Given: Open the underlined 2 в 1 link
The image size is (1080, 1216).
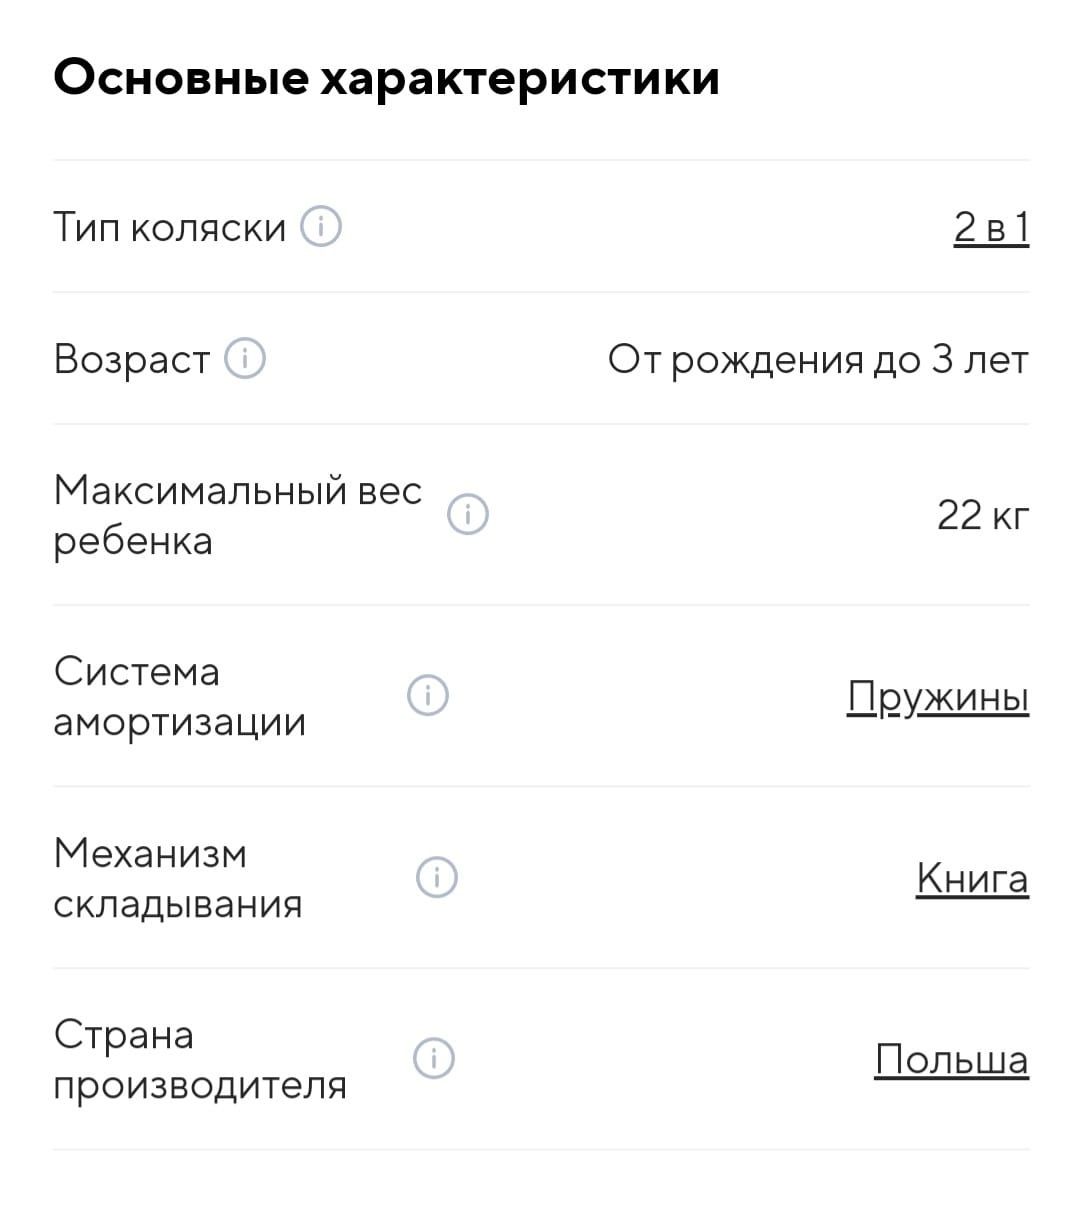Looking at the screenshot, I should coord(991,228).
